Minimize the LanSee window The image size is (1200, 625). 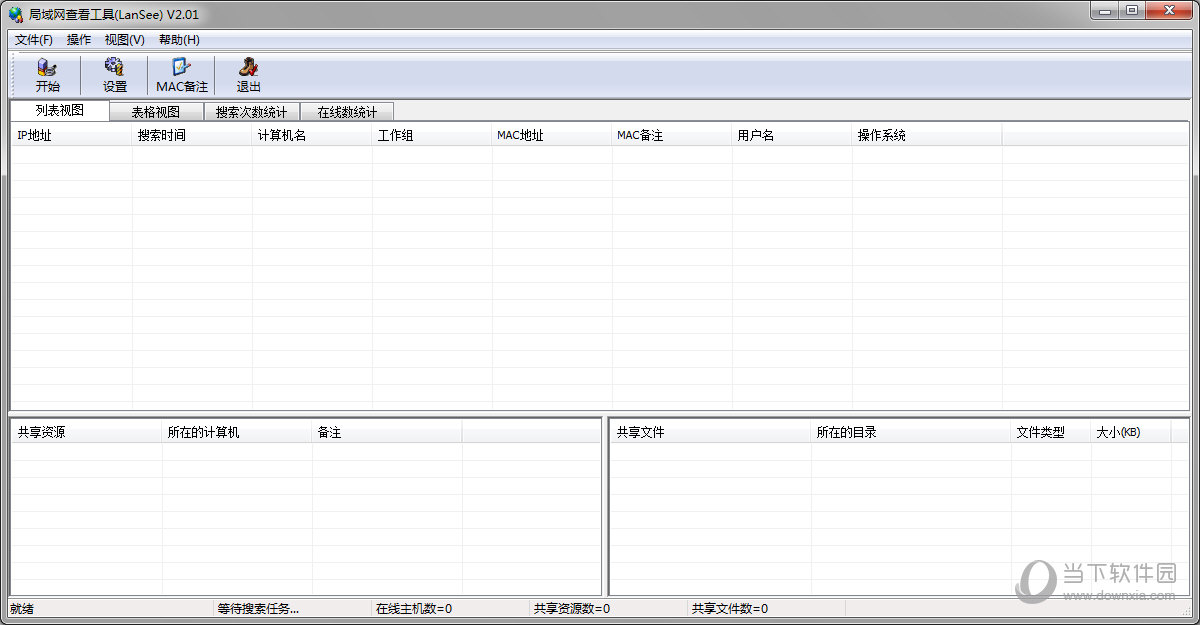tap(1104, 10)
